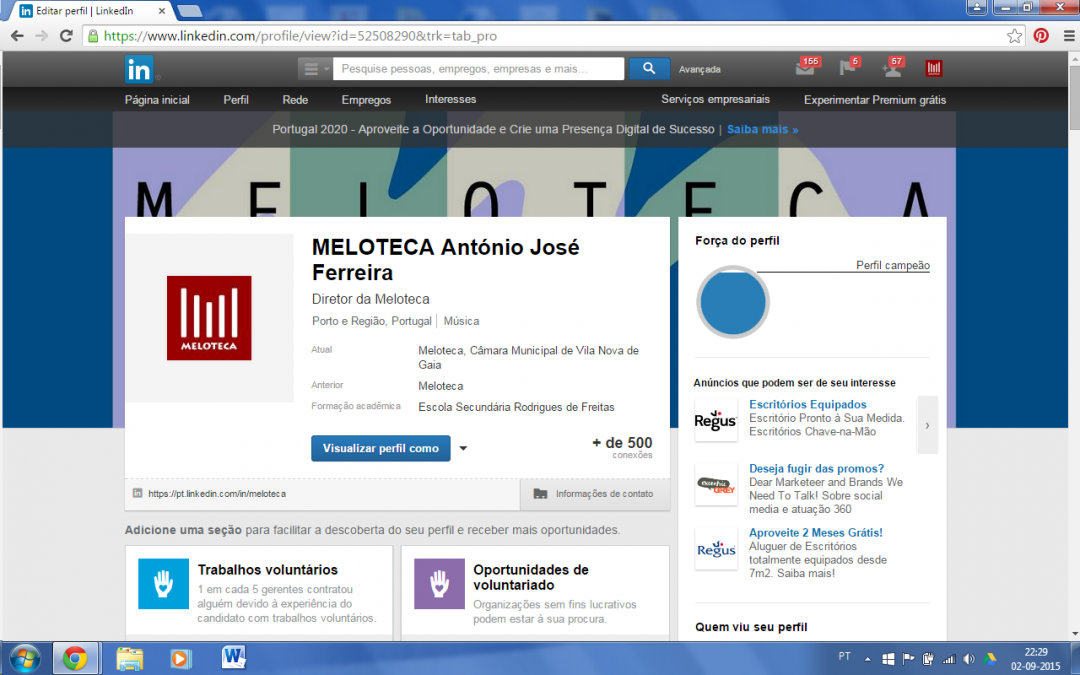
Task: Open Informações de contato section
Action: click(x=595, y=494)
